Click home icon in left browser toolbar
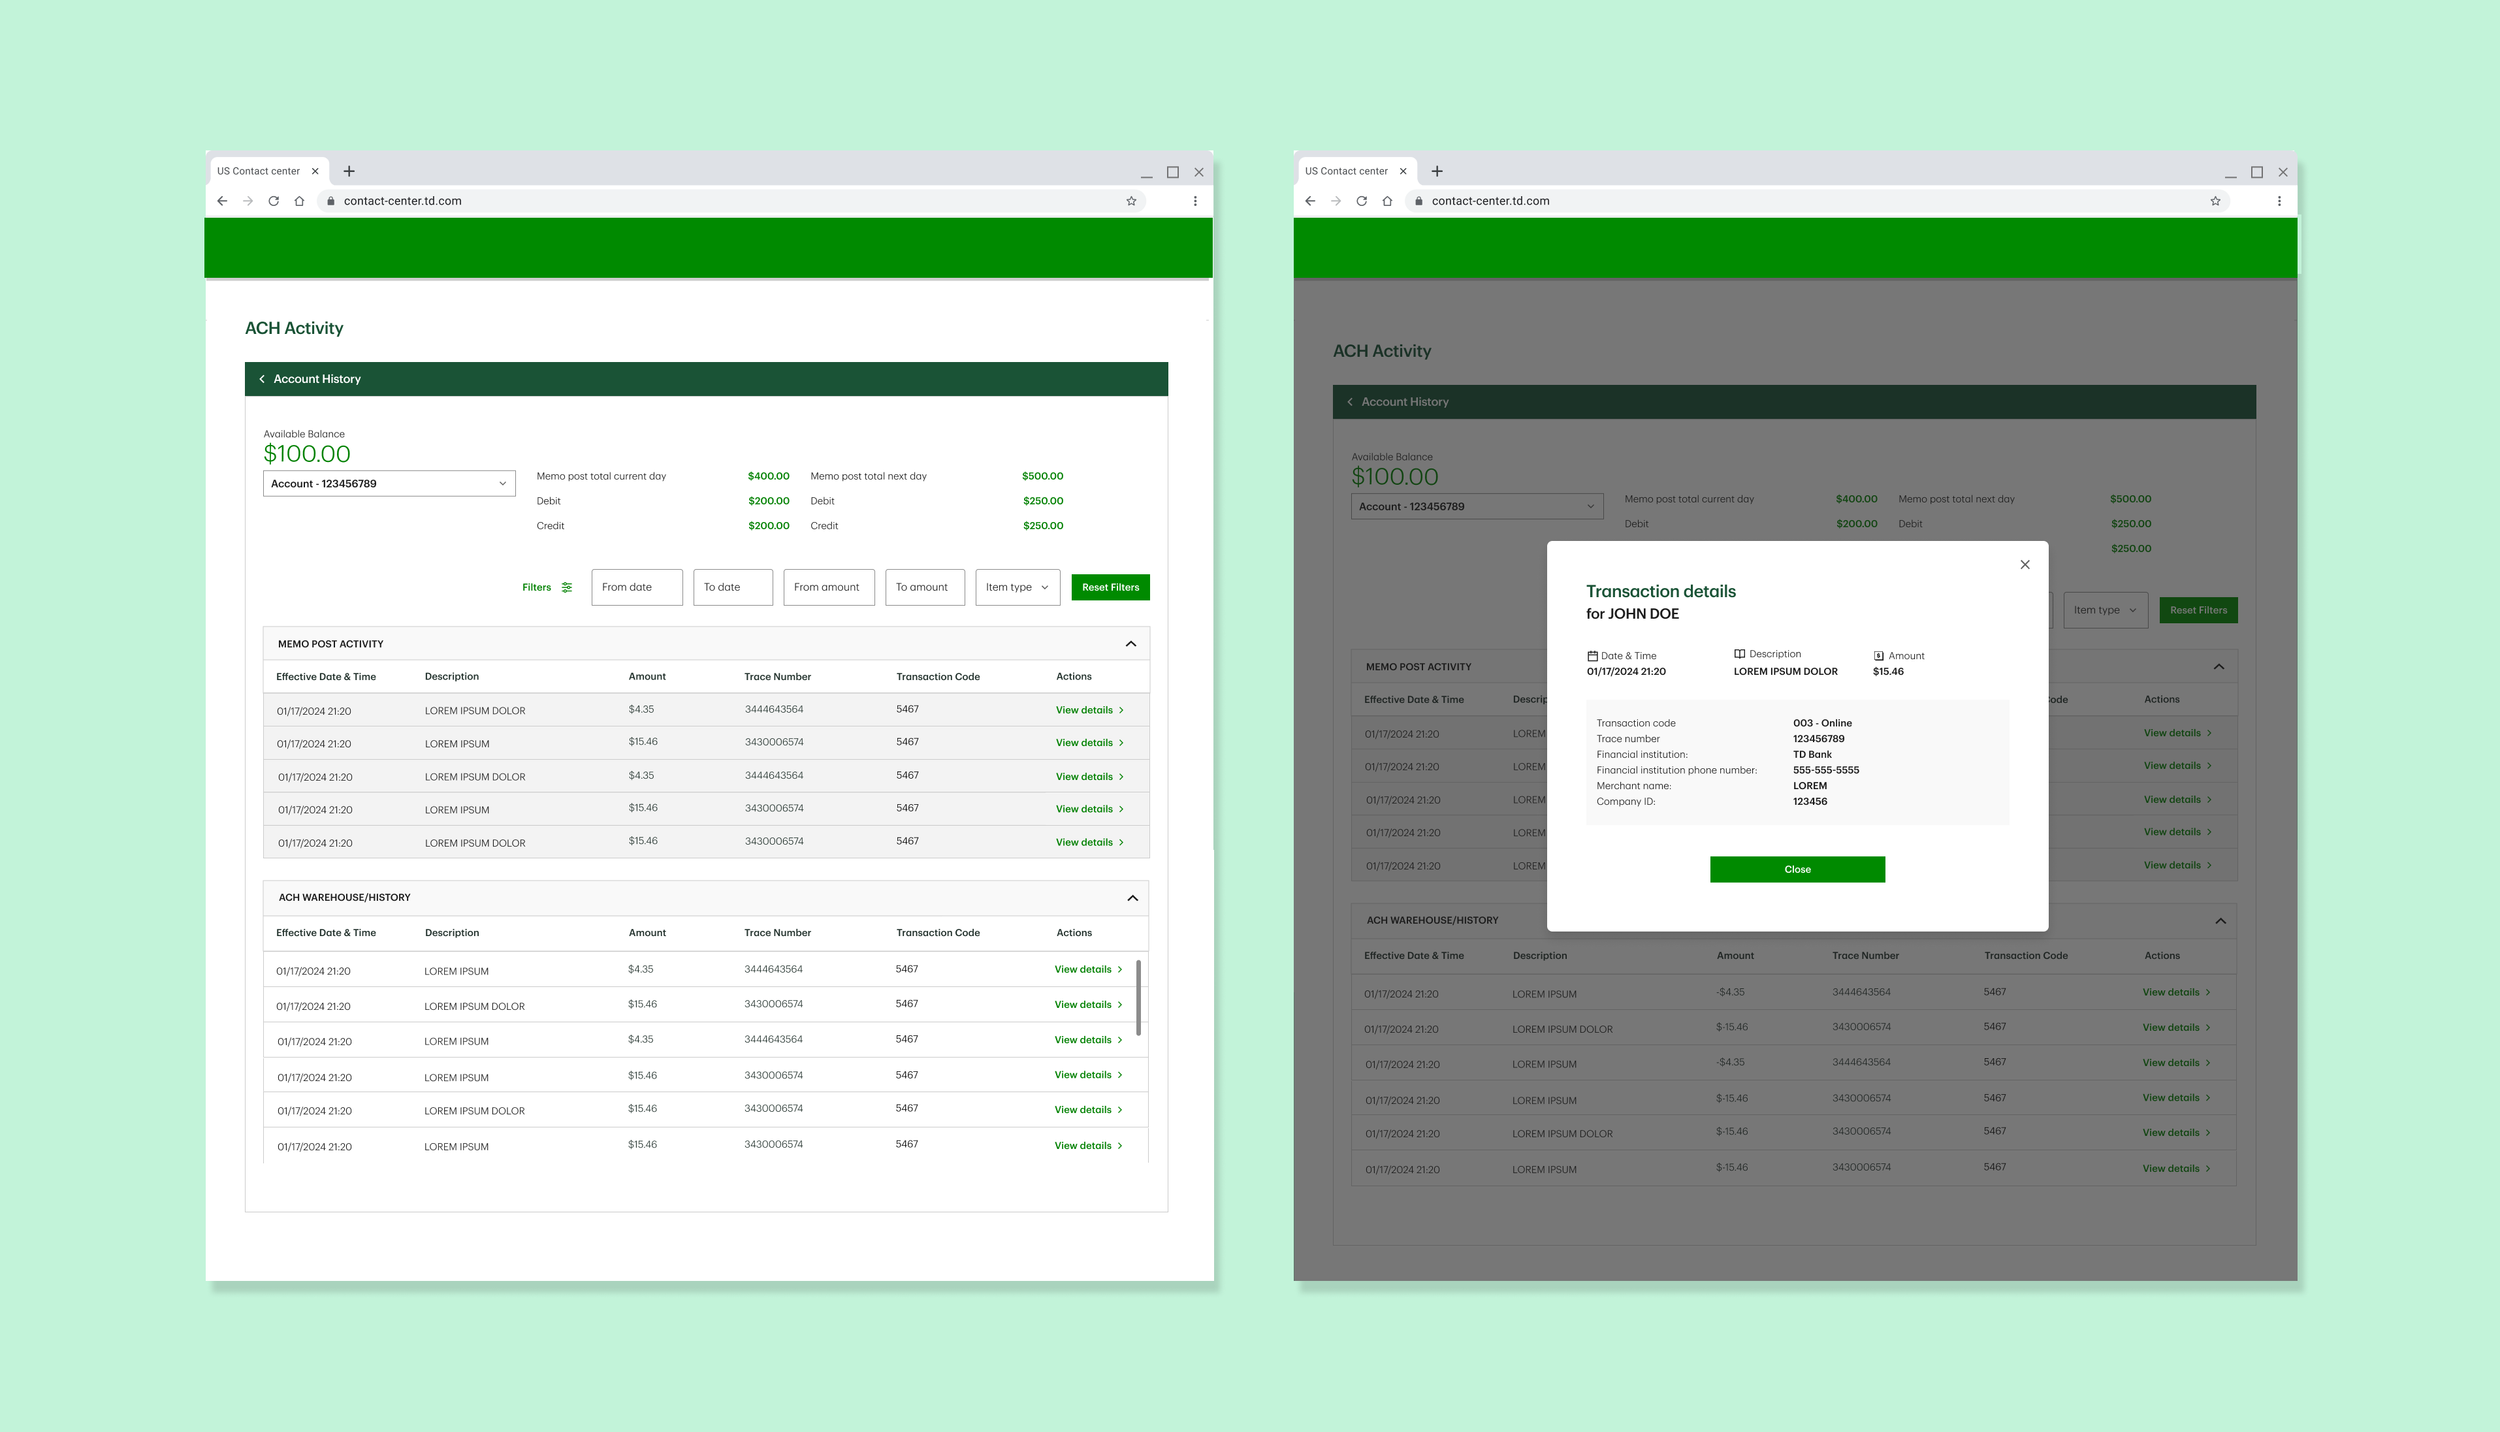Image resolution: width=2500 pixels, height=1432 pixels. coord(299,201)
